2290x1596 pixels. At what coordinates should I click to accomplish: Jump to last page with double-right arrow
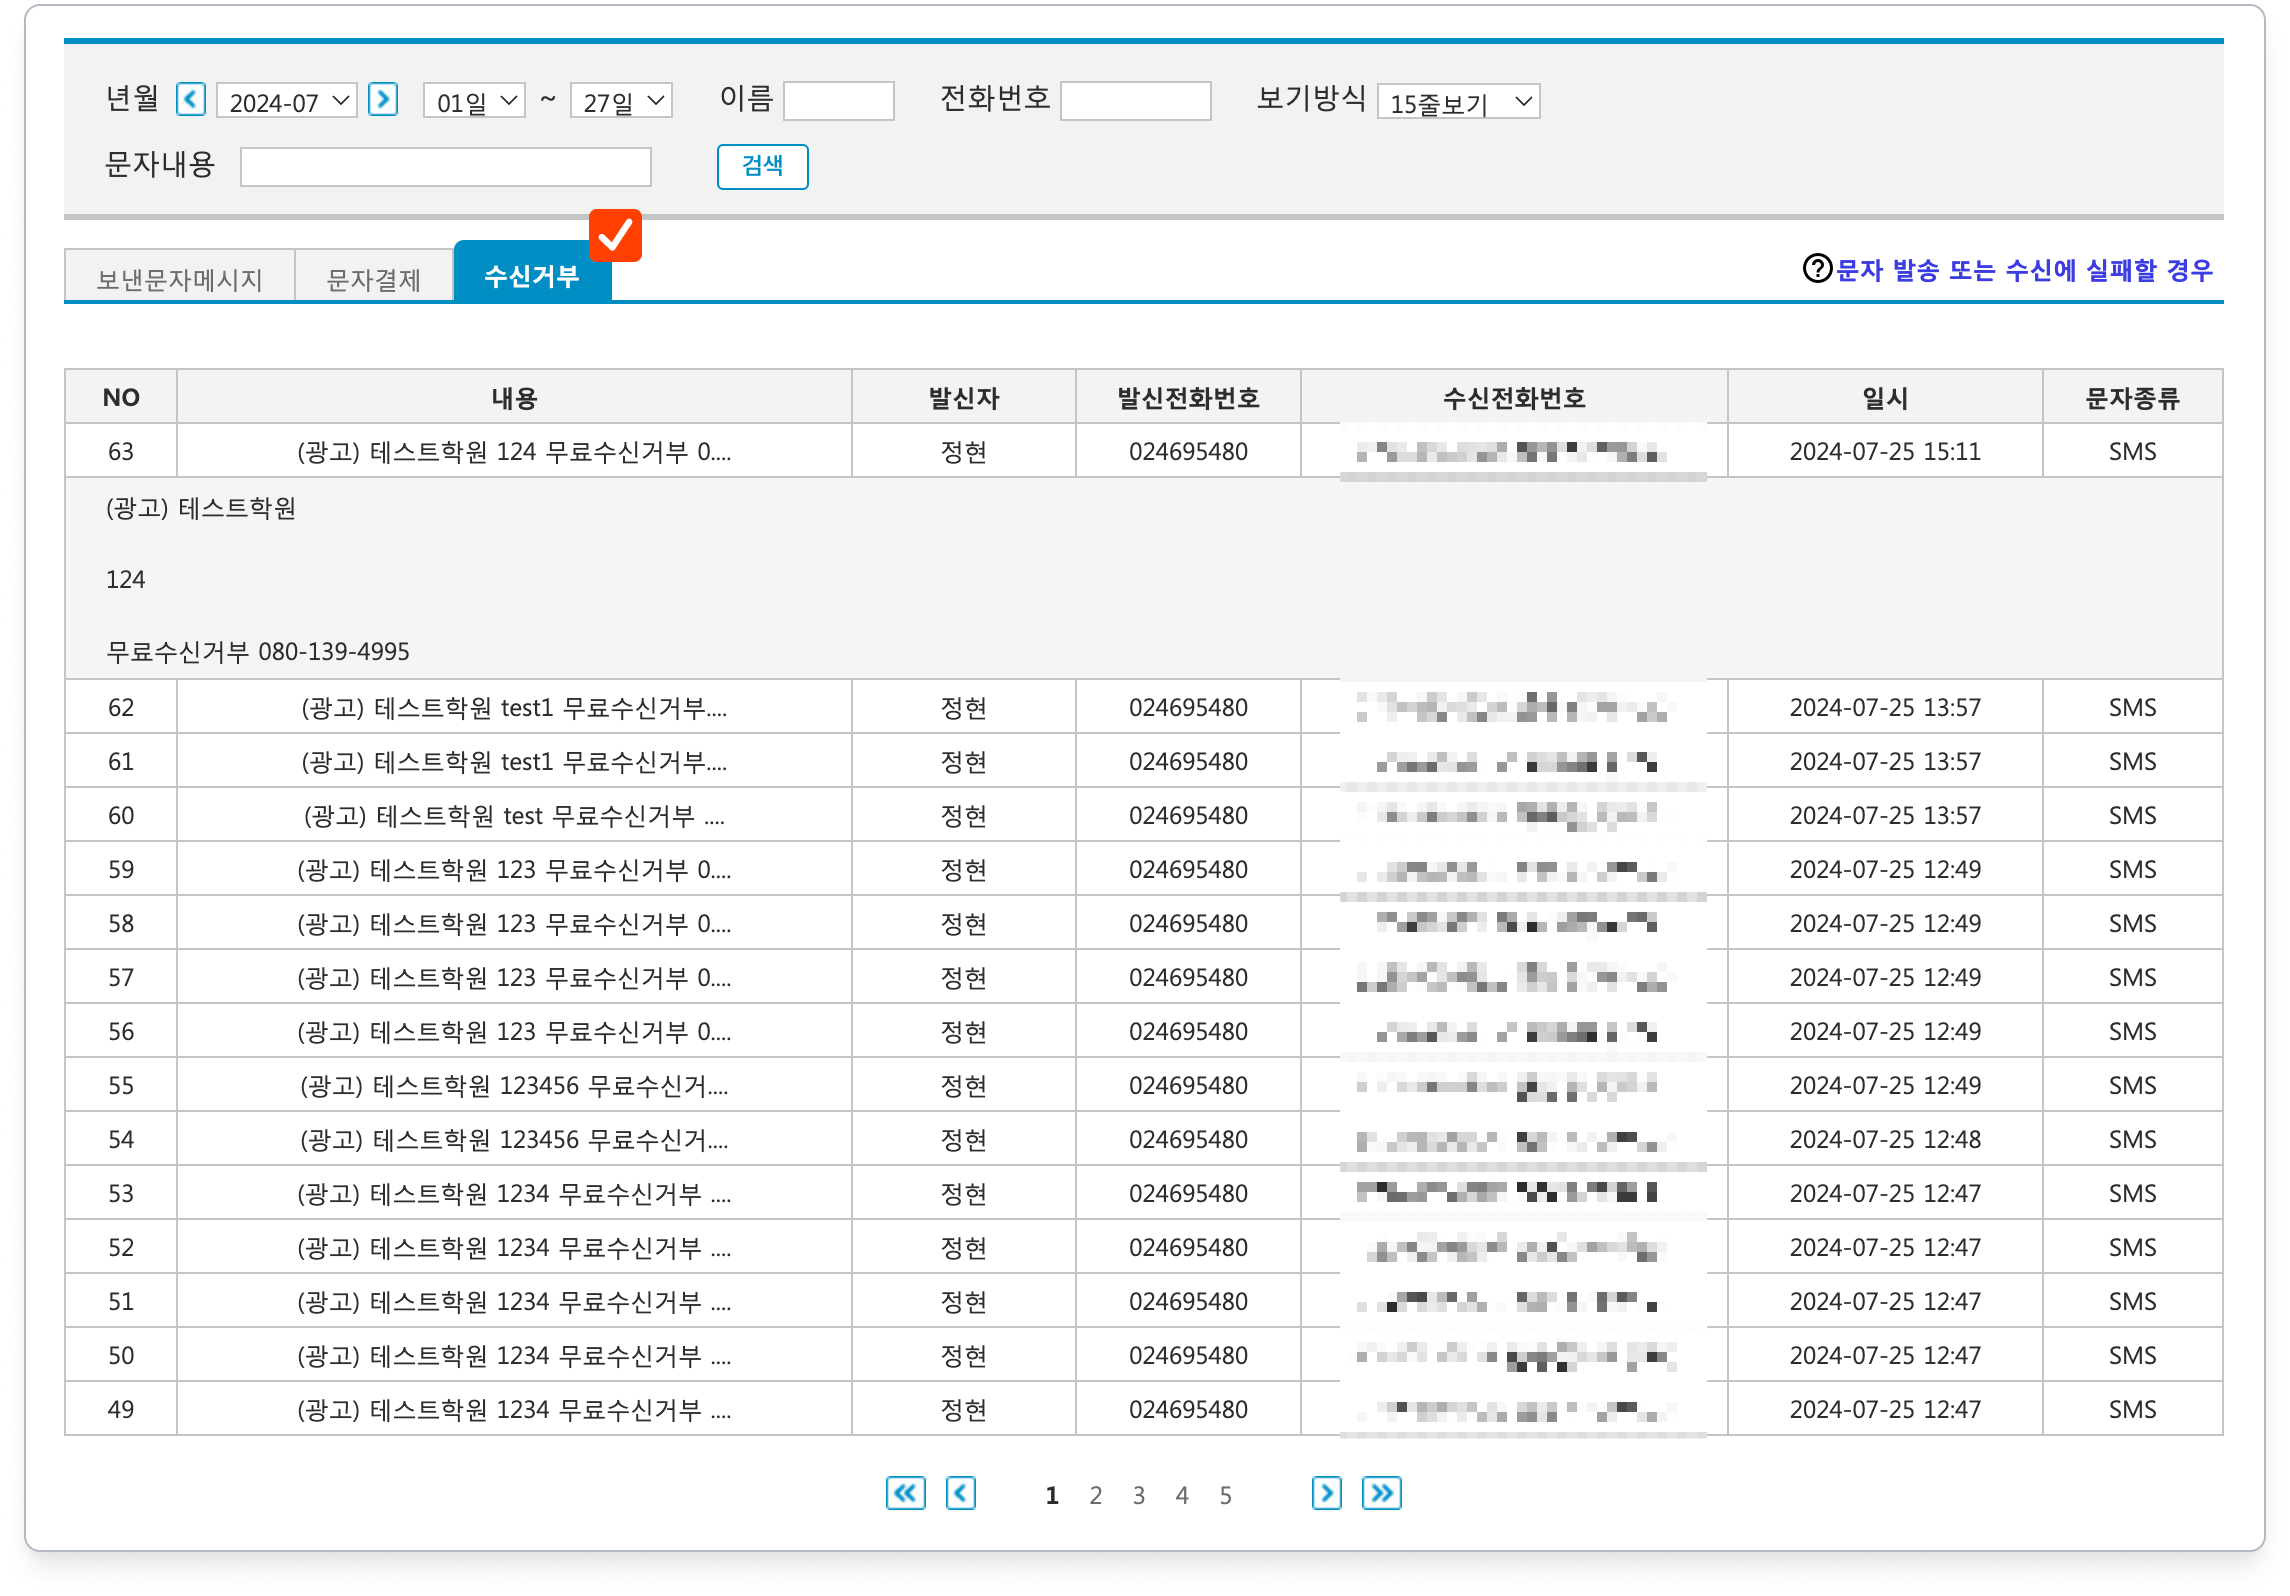(x=1381, y=1493)
